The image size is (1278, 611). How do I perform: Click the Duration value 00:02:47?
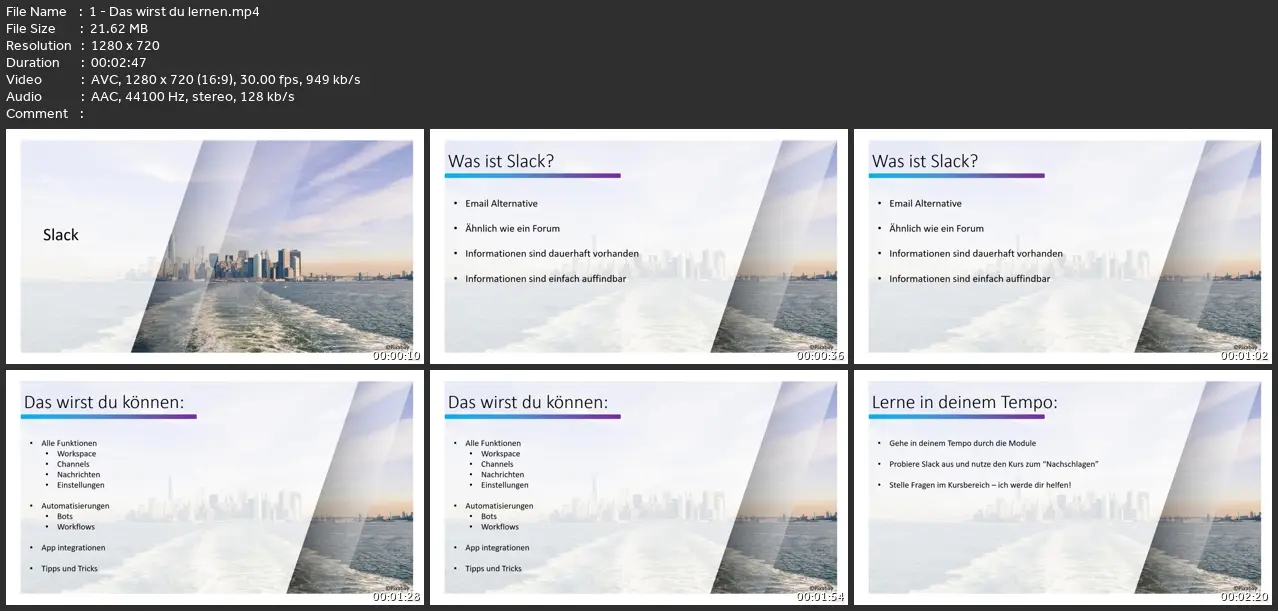(x=119, y=63)
